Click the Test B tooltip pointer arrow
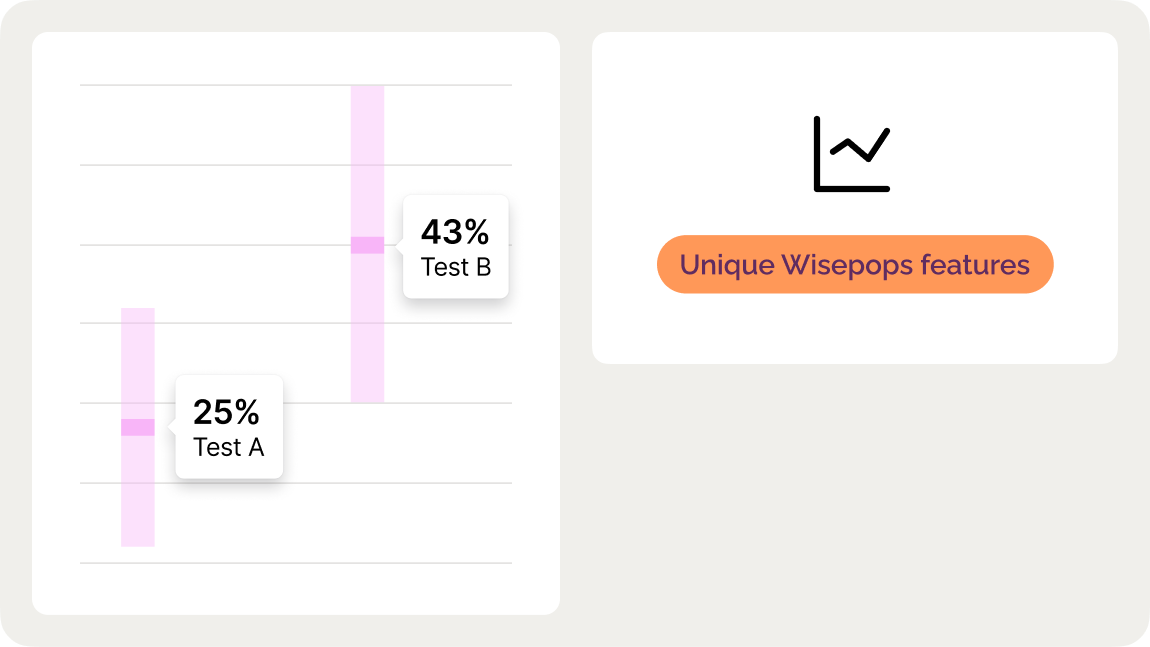The width and height of the screenshot is (1150, 647). [399, 245]
